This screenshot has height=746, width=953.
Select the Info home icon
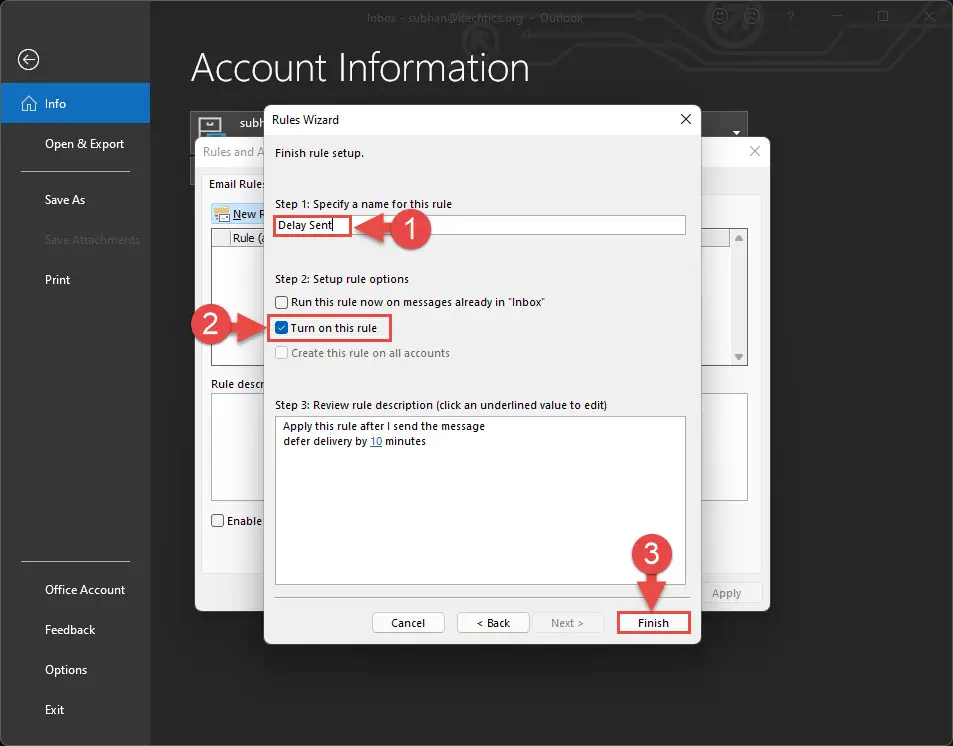coord(29,103)
